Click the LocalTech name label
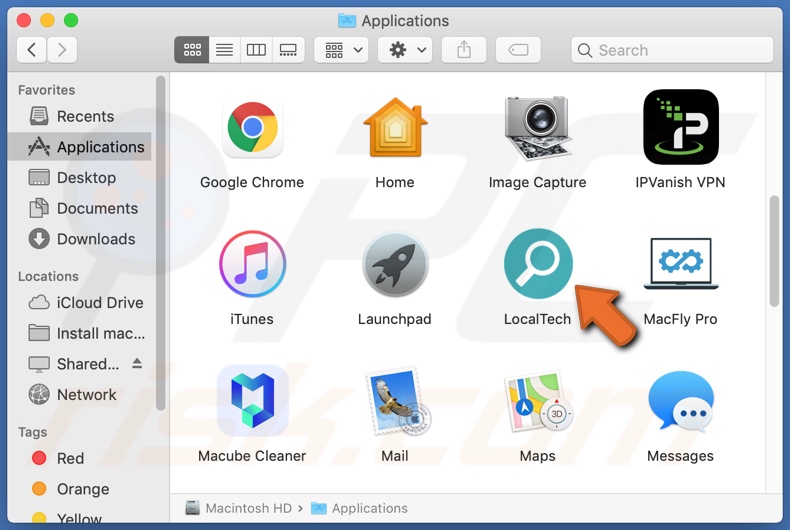The height and width of the screenshot is (530, 790). (538, 319)
